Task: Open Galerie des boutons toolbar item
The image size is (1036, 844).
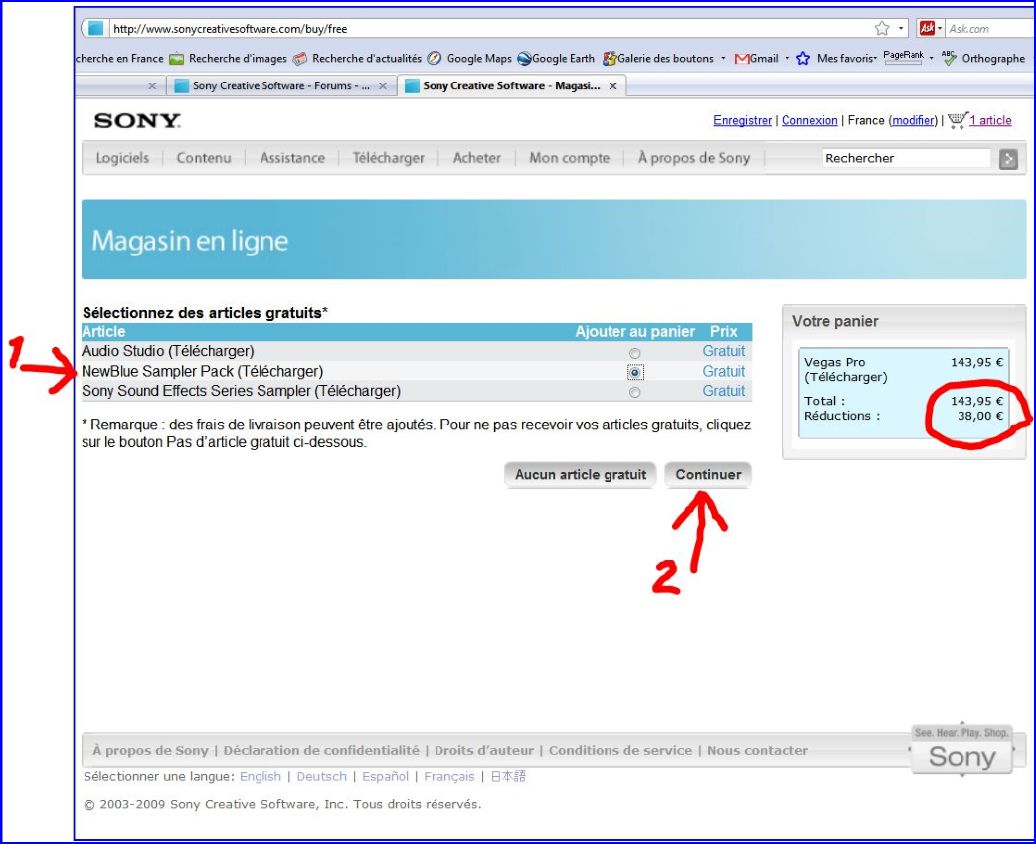Action: [x=658, y=59]
